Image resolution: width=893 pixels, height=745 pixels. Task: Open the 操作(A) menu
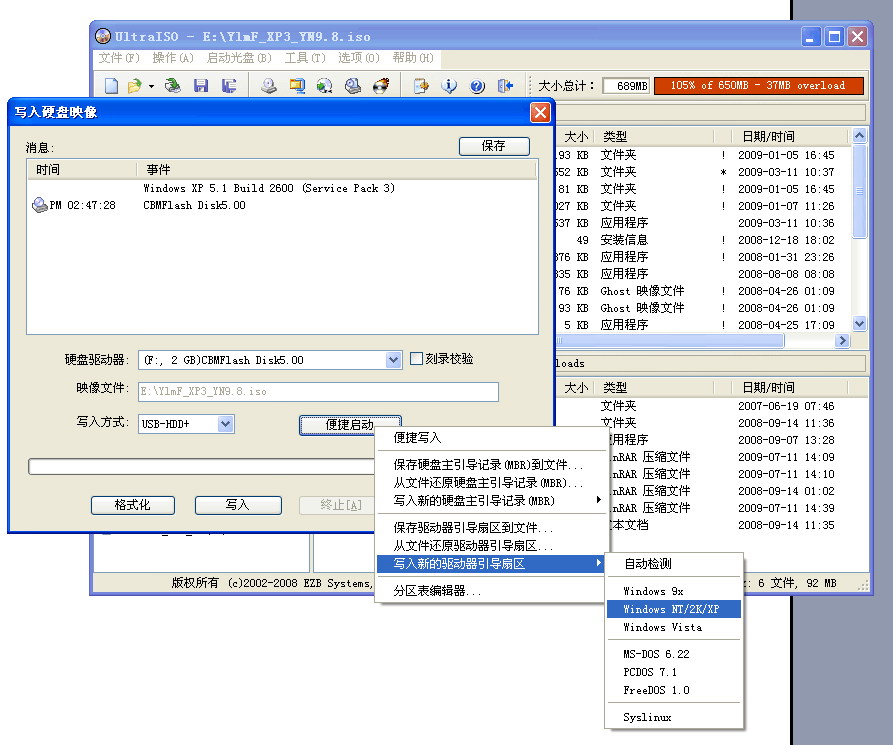coord(173,58)
